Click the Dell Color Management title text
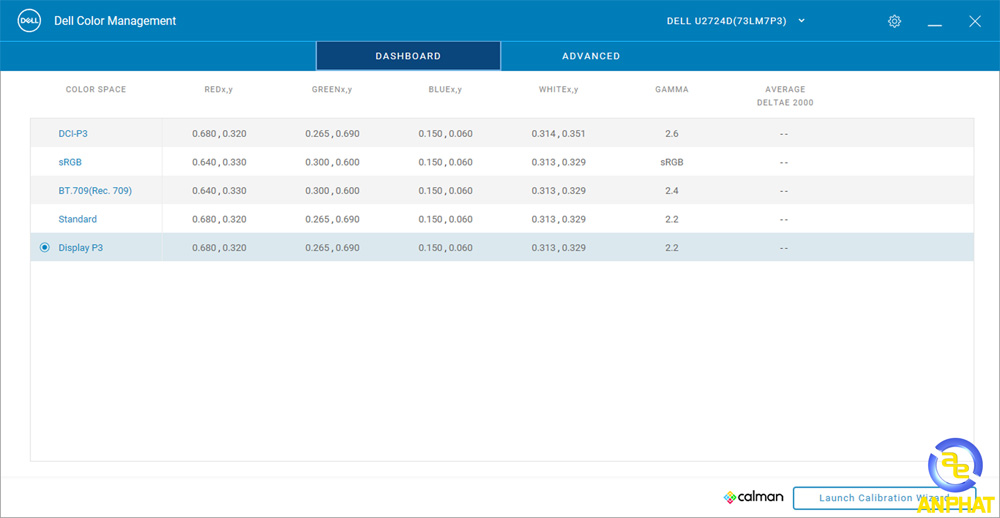 (x=115, y=21)
